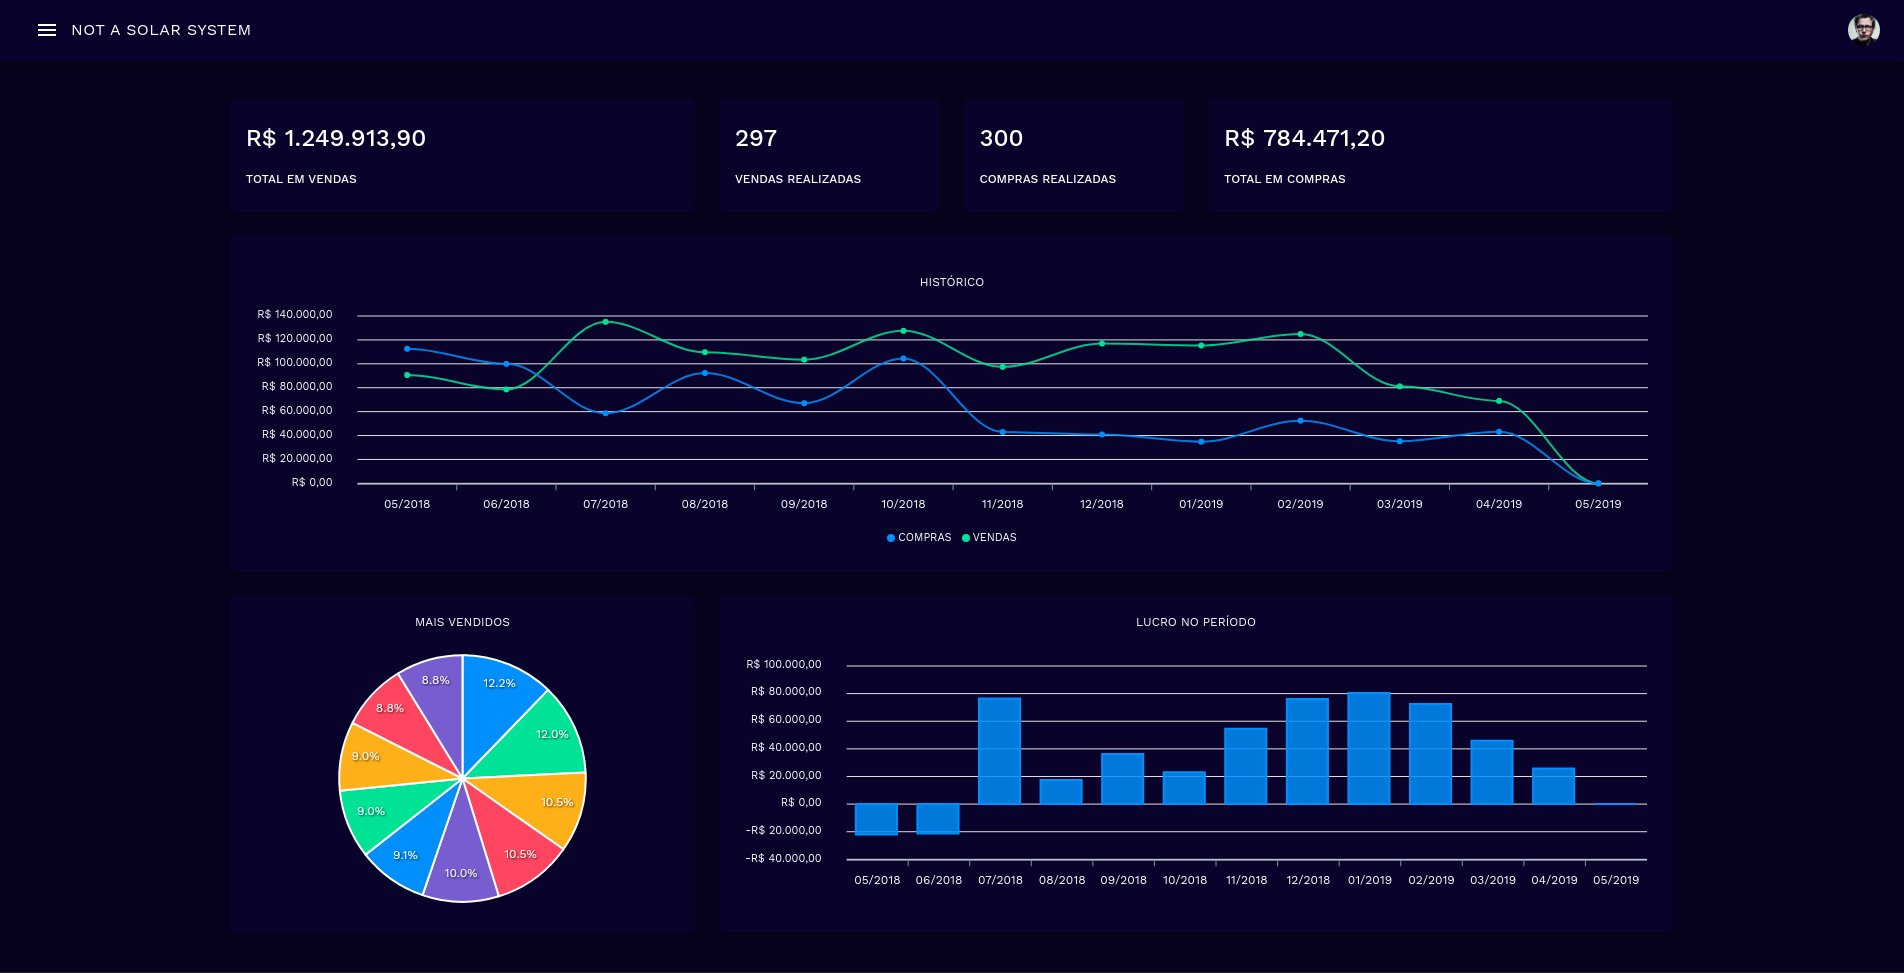Click the VENDAS REALIZADAS label
Viewport: 1904px width, 973px height.
[798, 179]
